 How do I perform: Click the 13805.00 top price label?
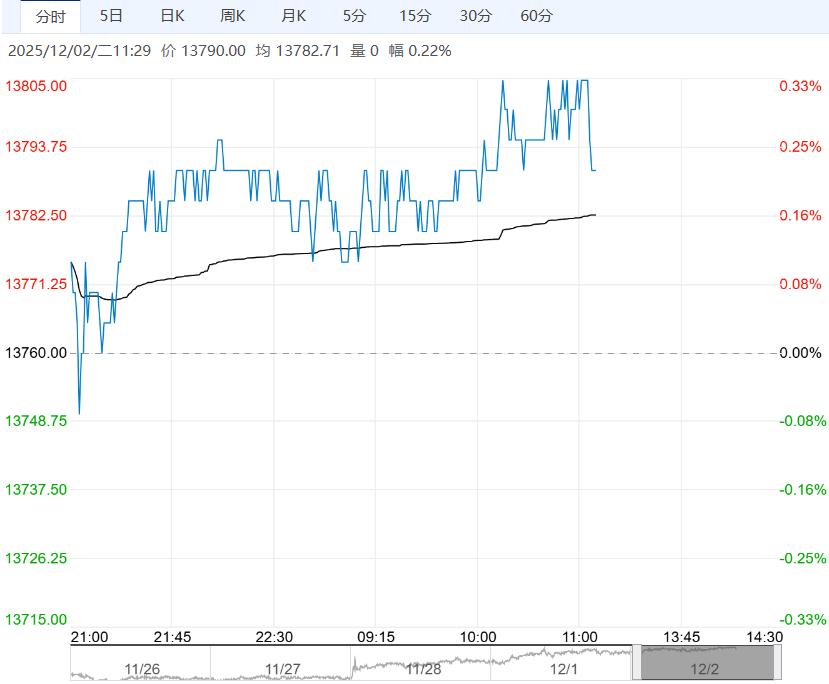pyautogui.click(x=37, y=86)
